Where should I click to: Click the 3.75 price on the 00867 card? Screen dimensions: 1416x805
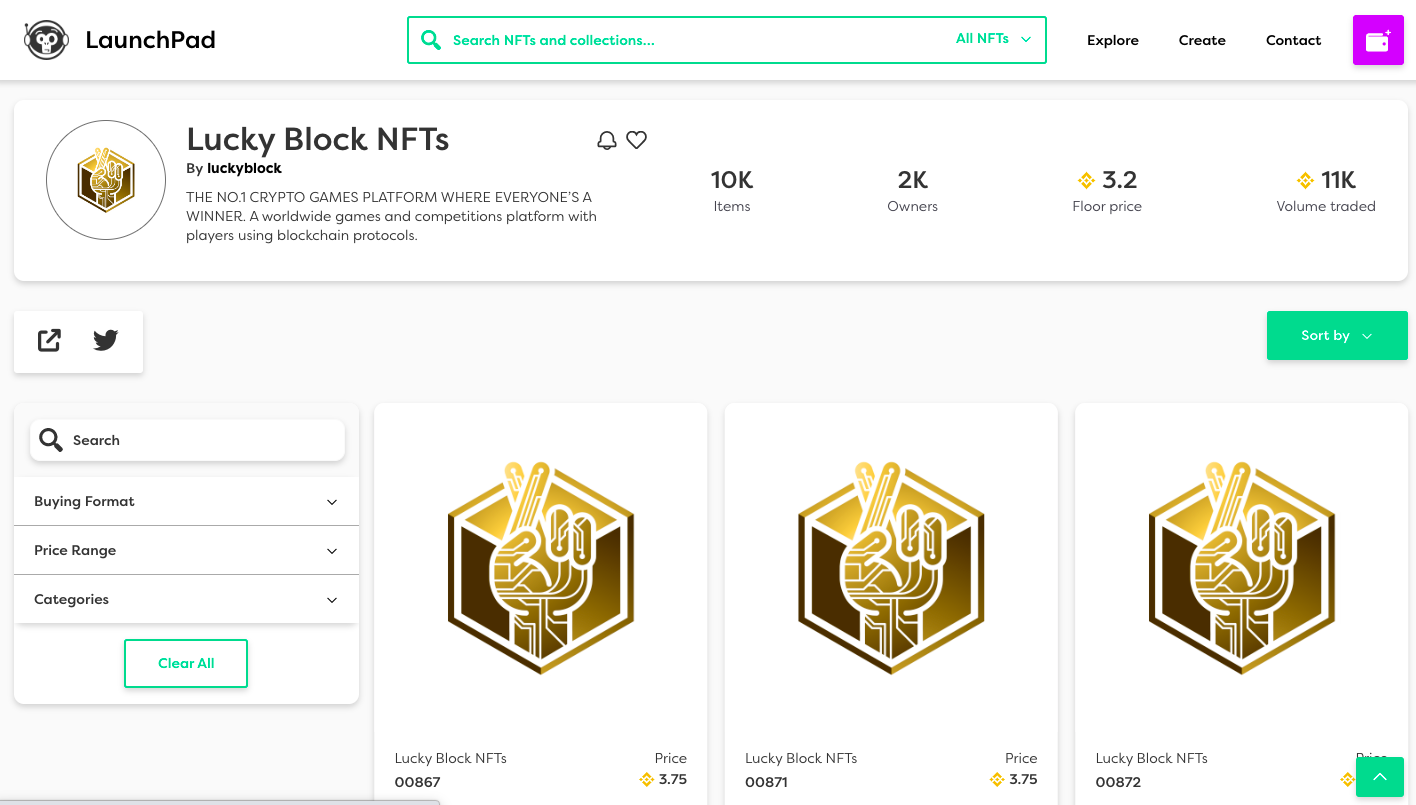[673, 779]
